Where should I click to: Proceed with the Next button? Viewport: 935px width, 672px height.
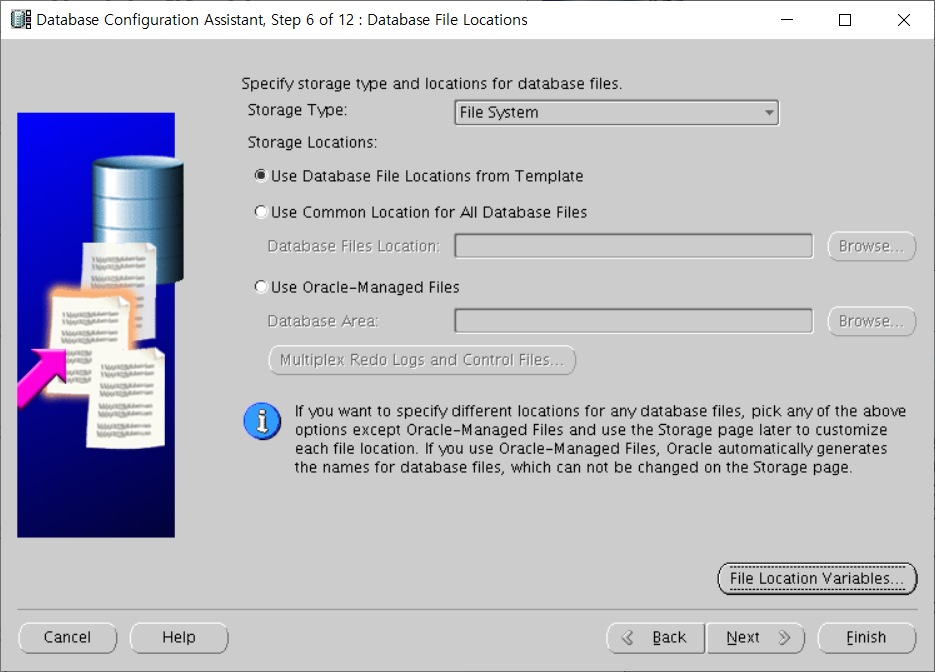point(756,638)
